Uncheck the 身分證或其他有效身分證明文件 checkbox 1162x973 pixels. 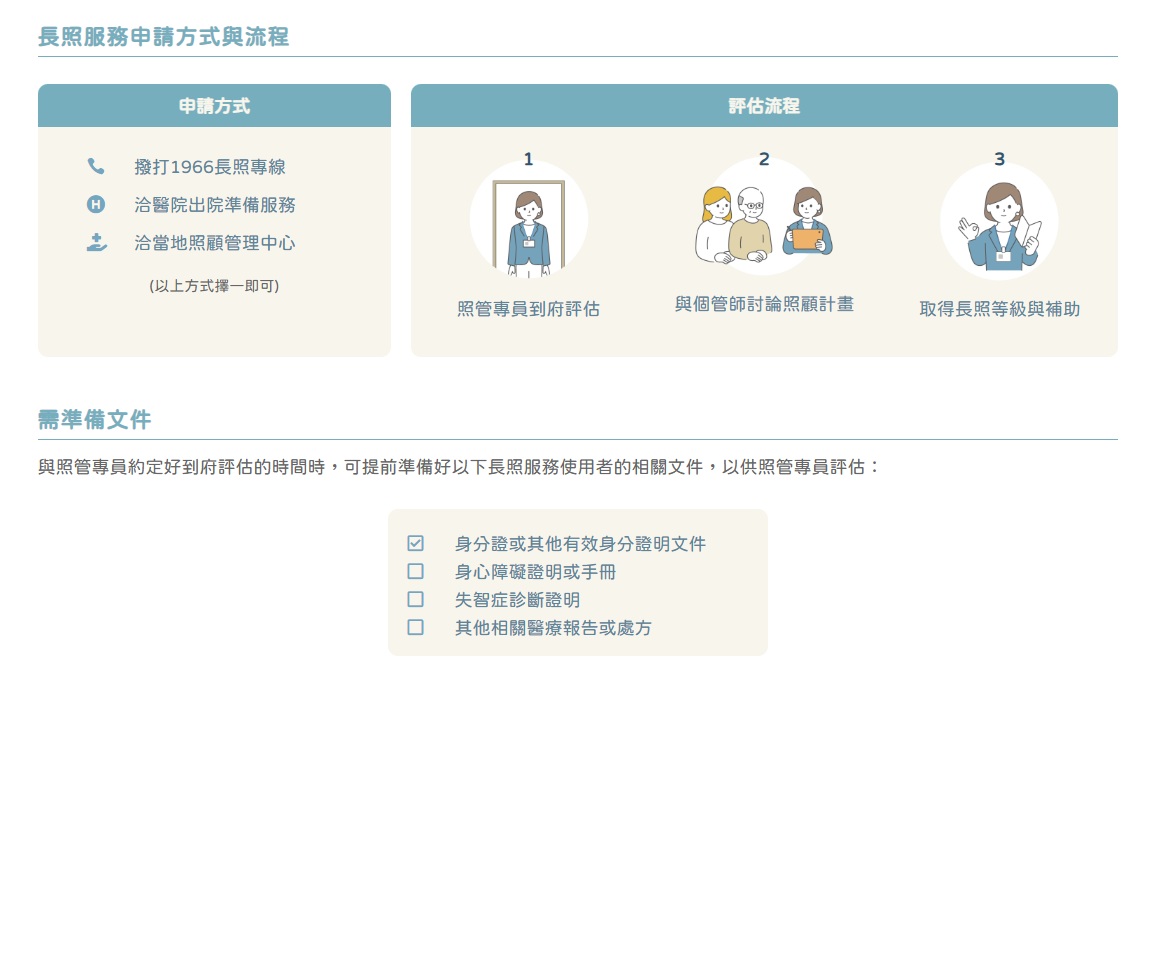(x=416, y=544)
